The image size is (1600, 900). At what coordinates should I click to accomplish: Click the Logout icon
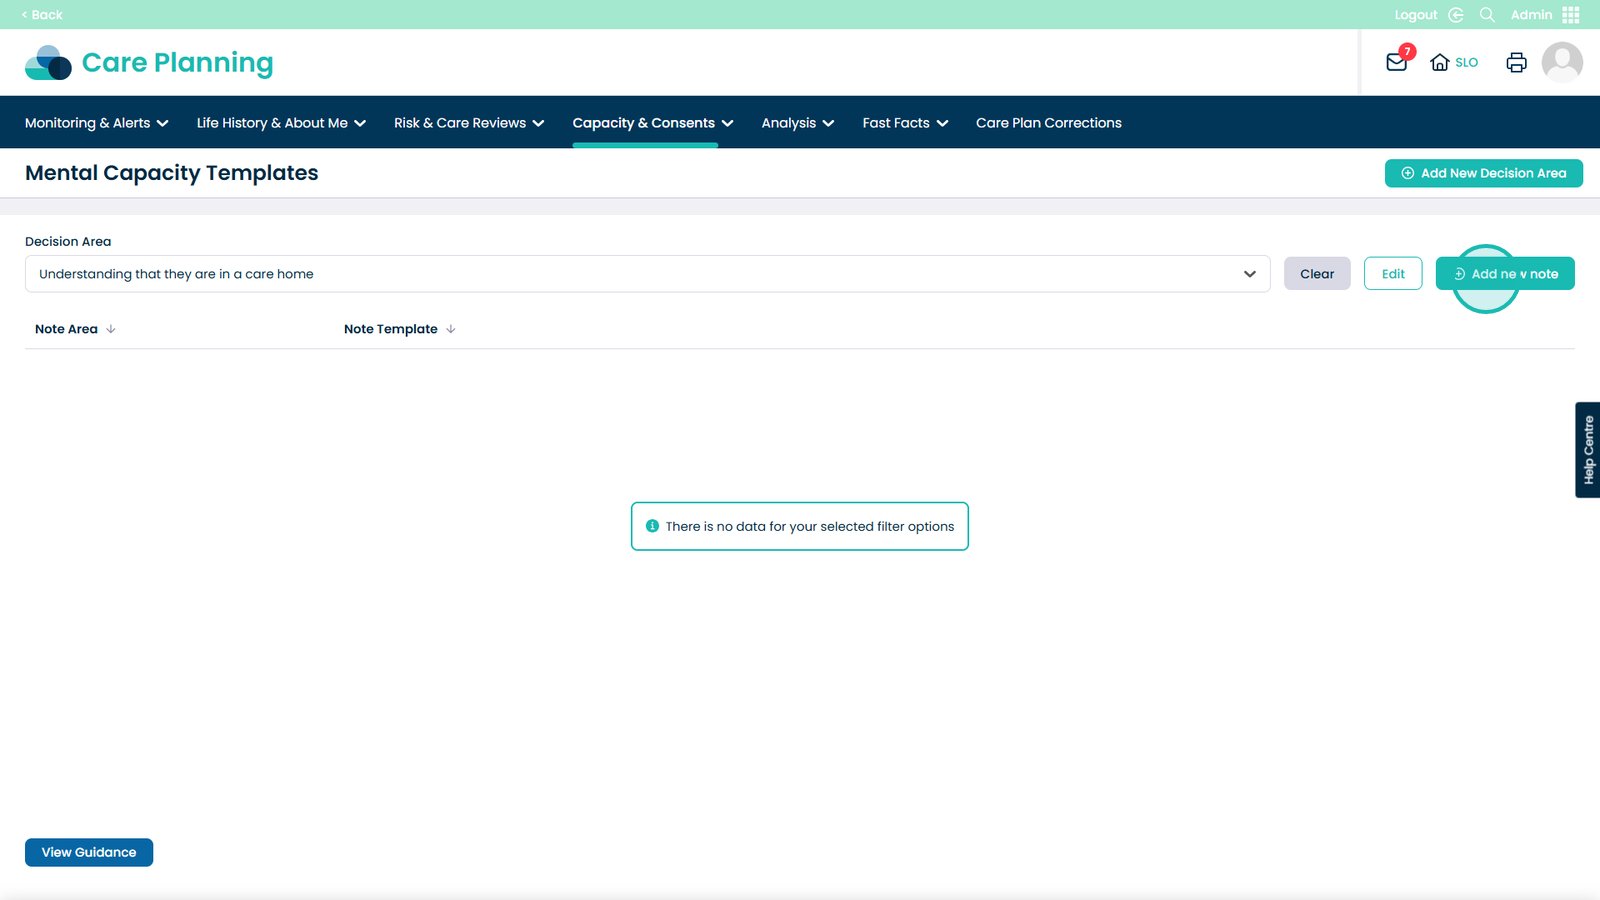point(1455,15)
